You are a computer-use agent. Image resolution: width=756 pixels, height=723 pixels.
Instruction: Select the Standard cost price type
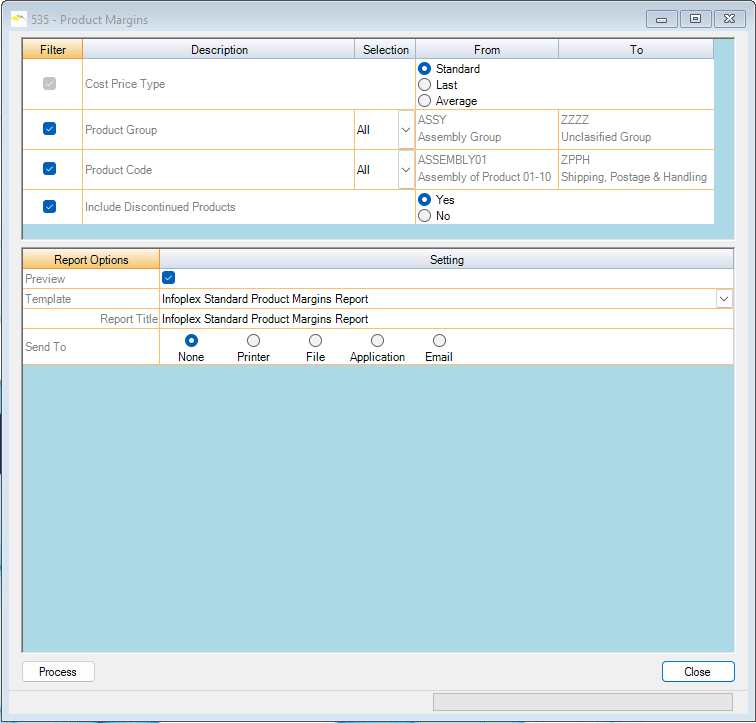pyautogui.click(x=424, y=69)
